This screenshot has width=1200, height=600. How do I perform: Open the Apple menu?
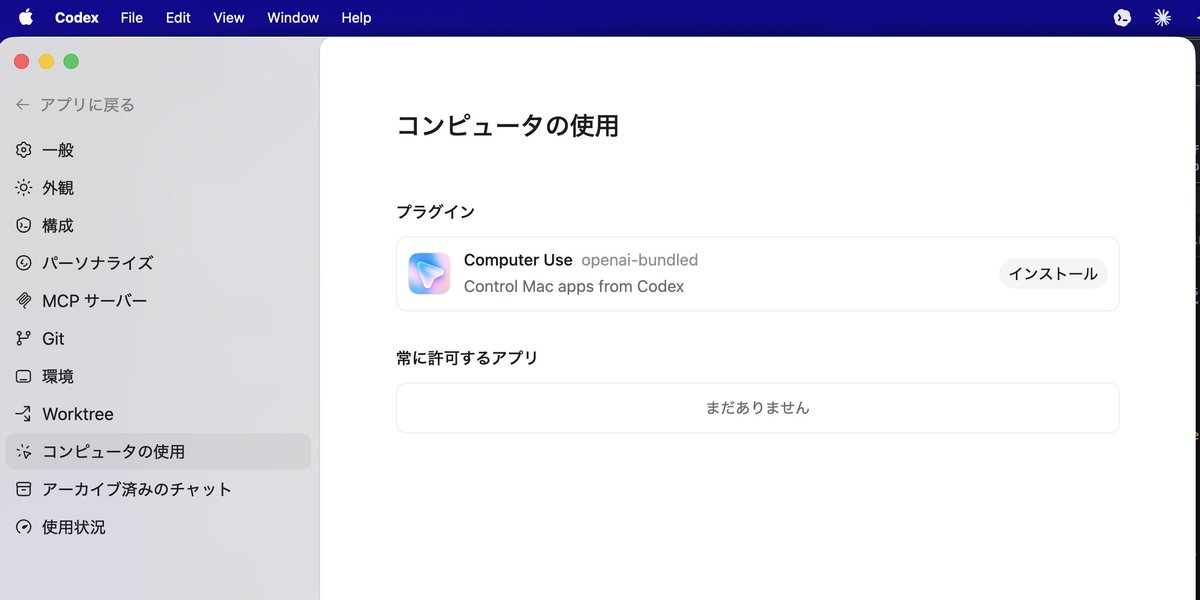pos(26,17)
